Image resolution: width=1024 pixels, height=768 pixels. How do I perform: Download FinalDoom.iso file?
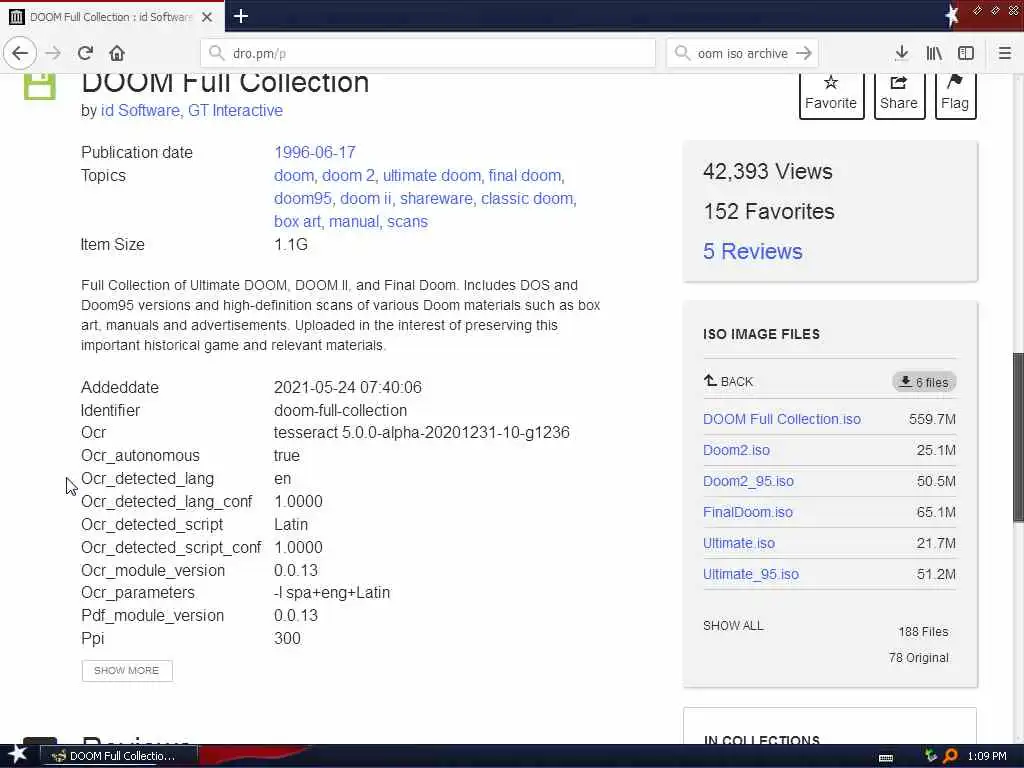coord(748,512)
